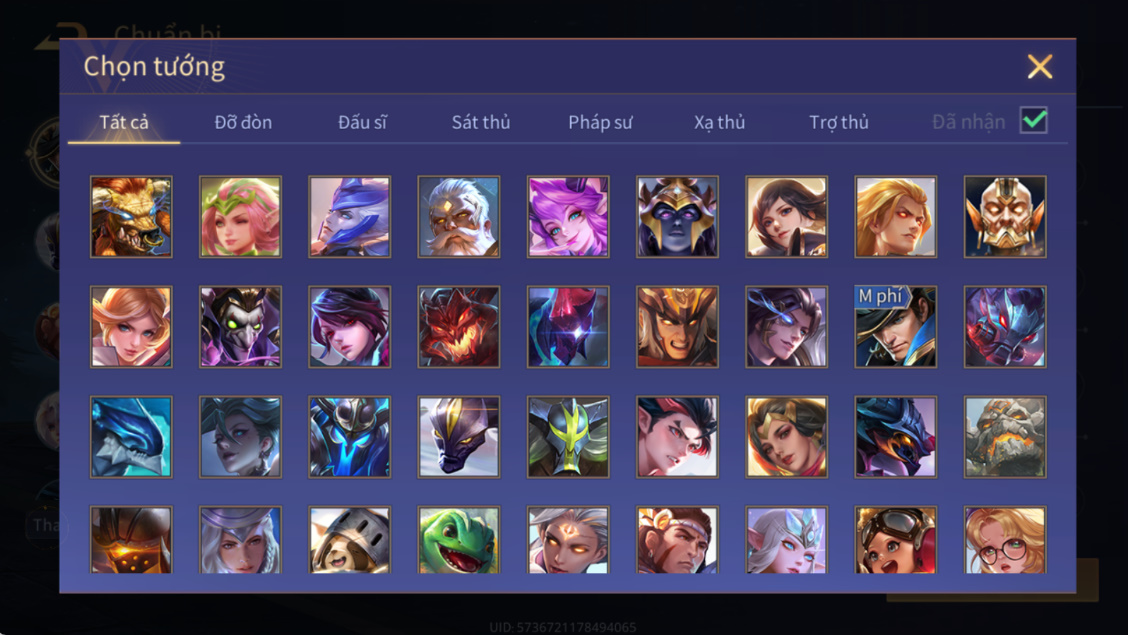1128x635 pixels.
Task: Choose the red demon face hero
Action: tap(459, 326)
